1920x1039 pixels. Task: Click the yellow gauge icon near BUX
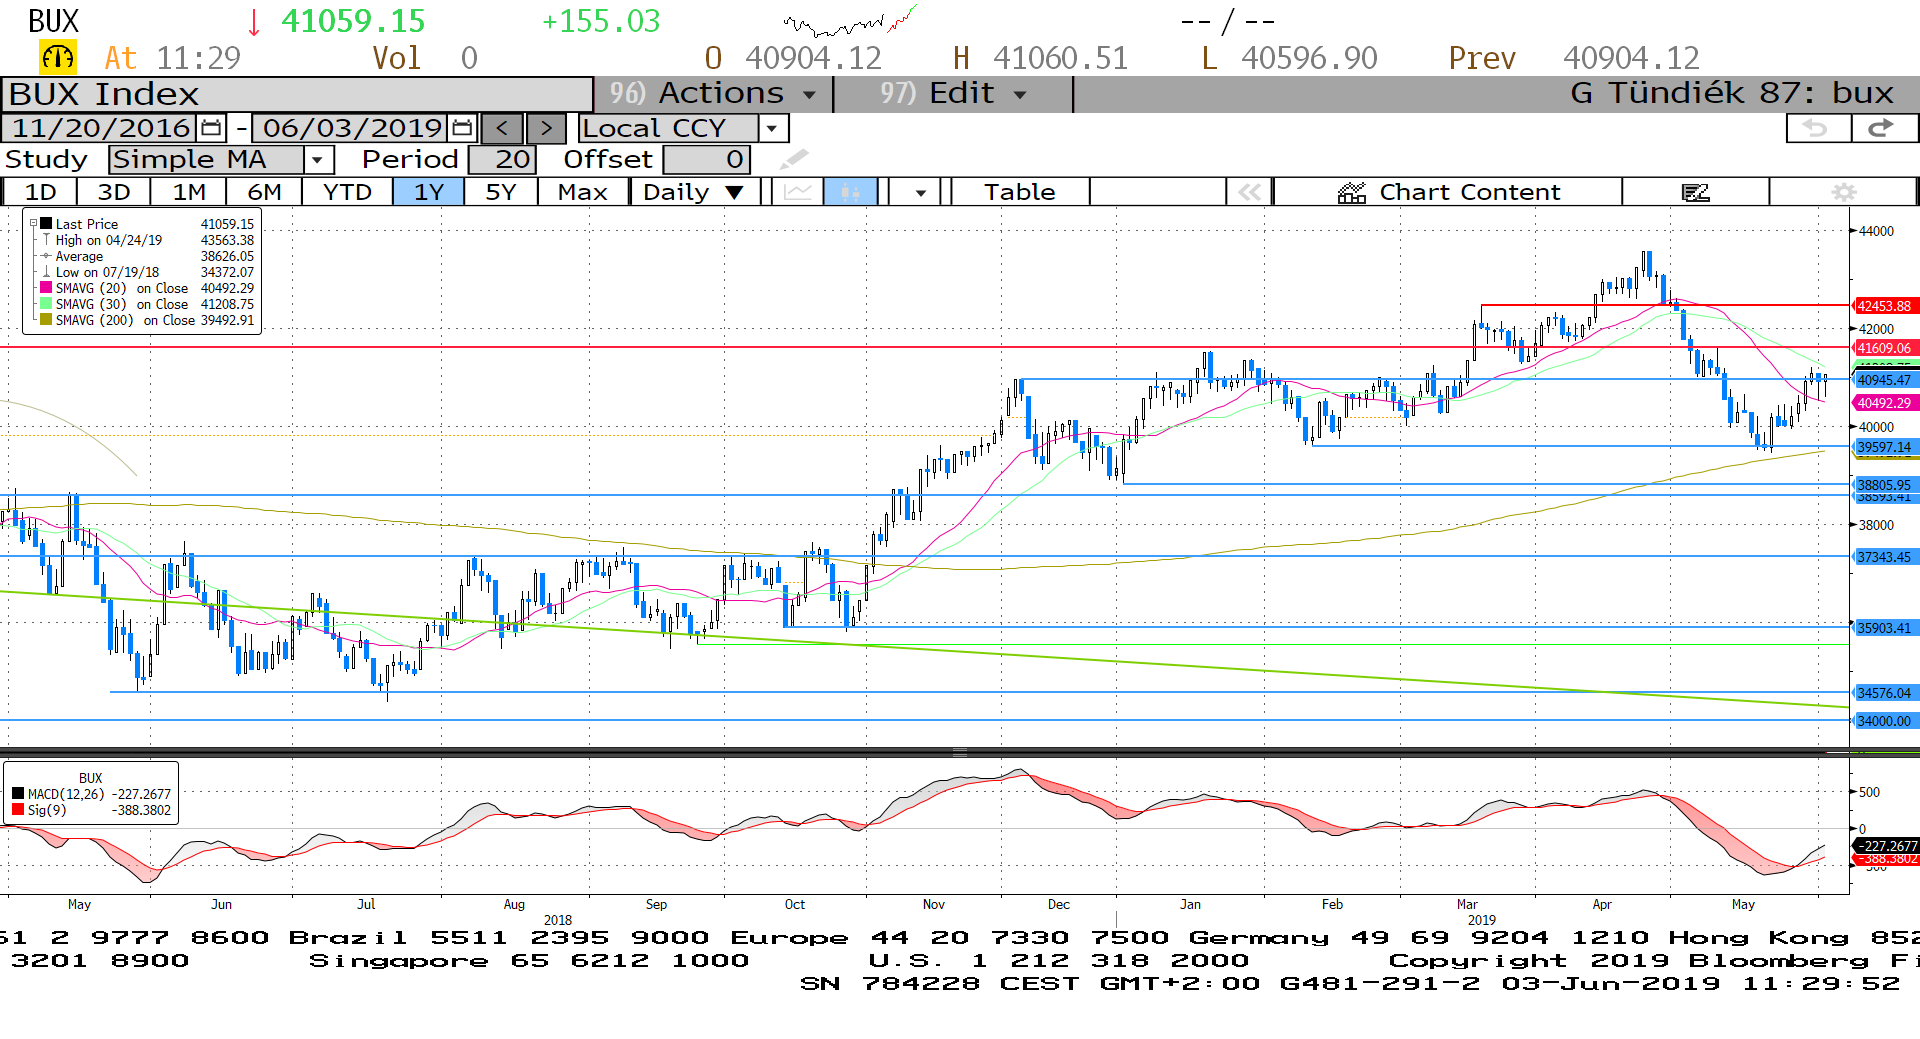(58, 57)
